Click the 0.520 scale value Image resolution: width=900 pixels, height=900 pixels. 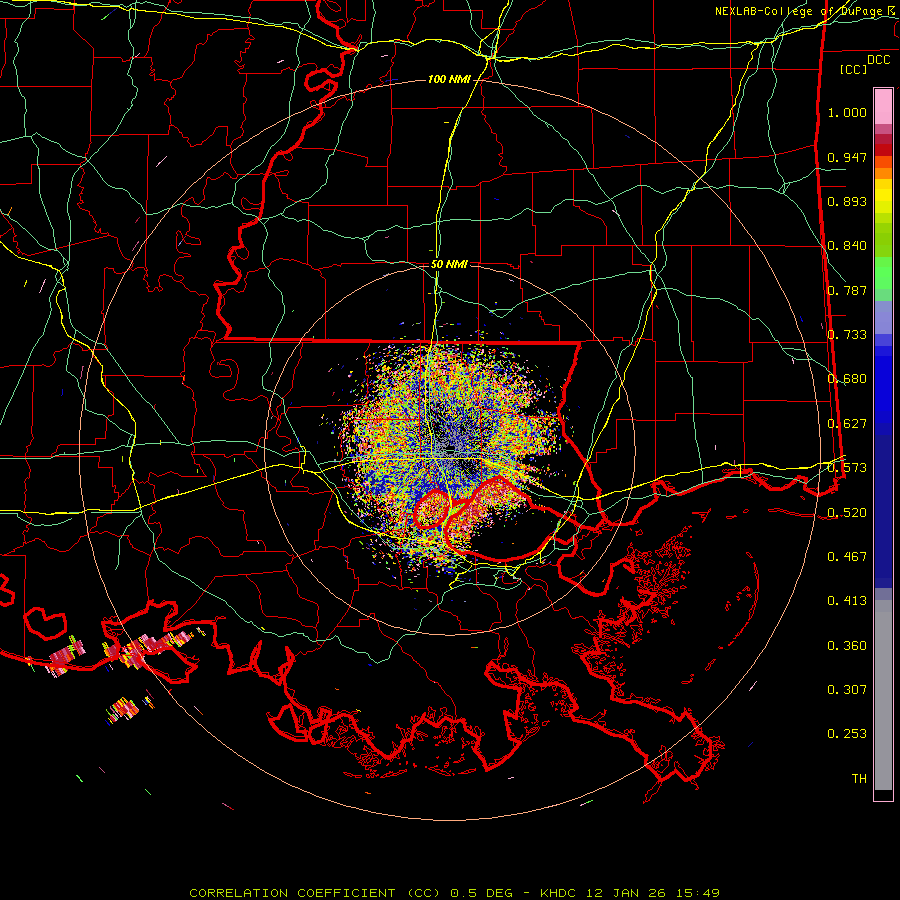[847, 513]
